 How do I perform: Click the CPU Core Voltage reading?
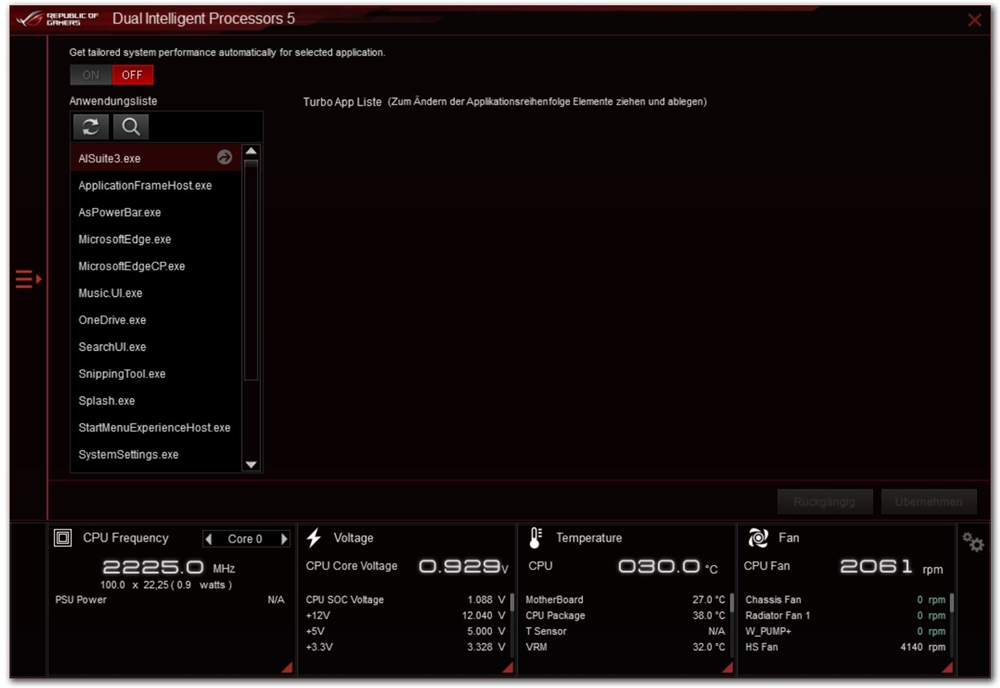tap(407, 566)
